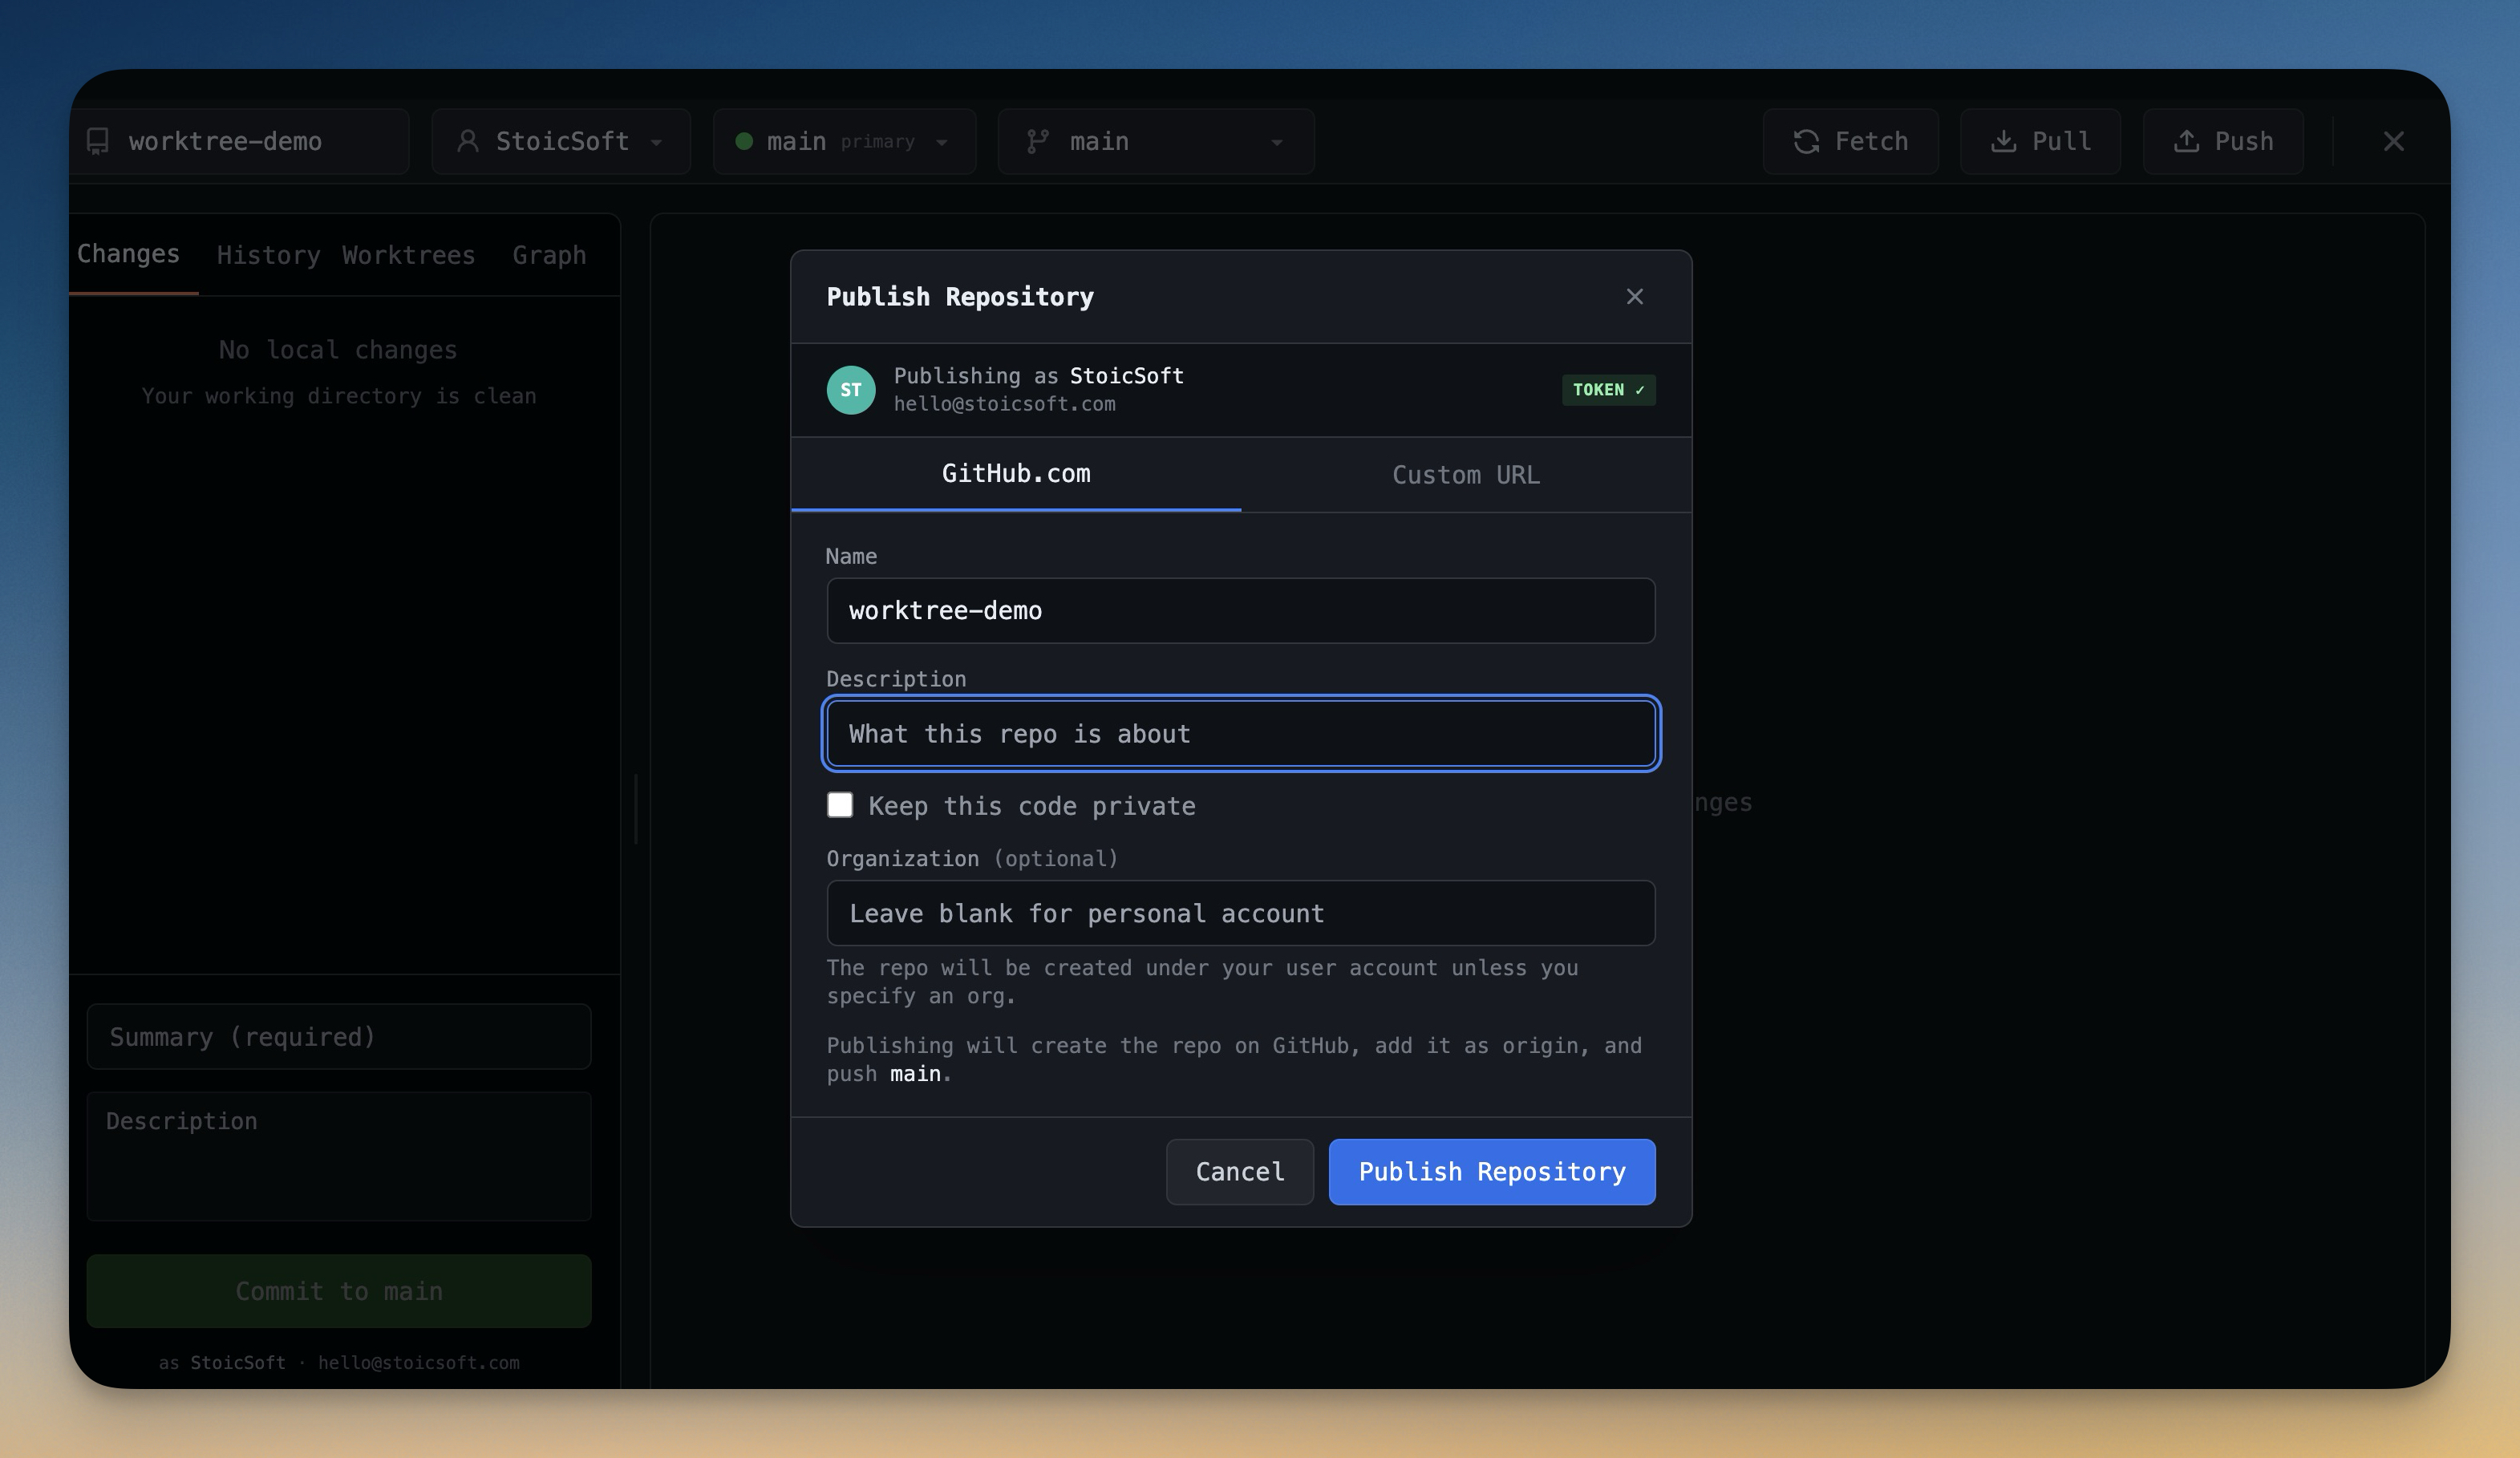Open the History tab
2520x1458 pixels.
pyautogui.click(x=268, y=255)
